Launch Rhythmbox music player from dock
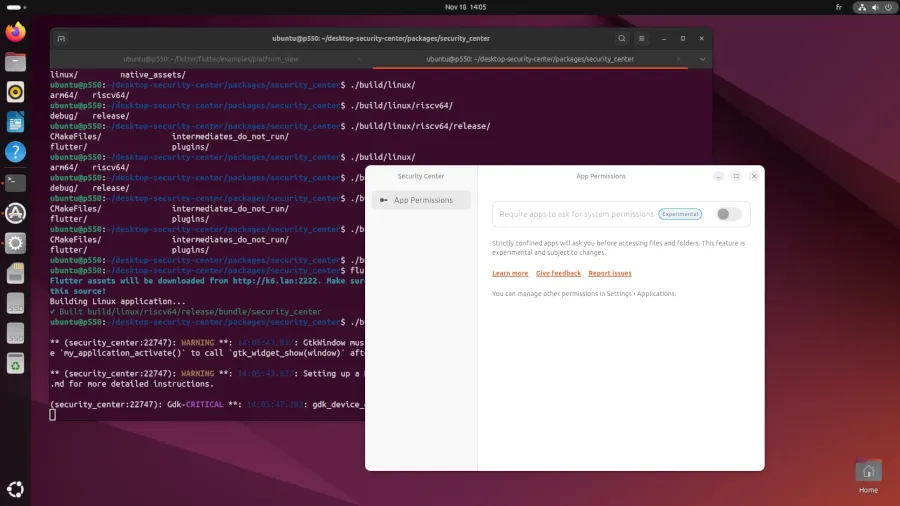The image size is (900, 506). click(x=15, y=92)
